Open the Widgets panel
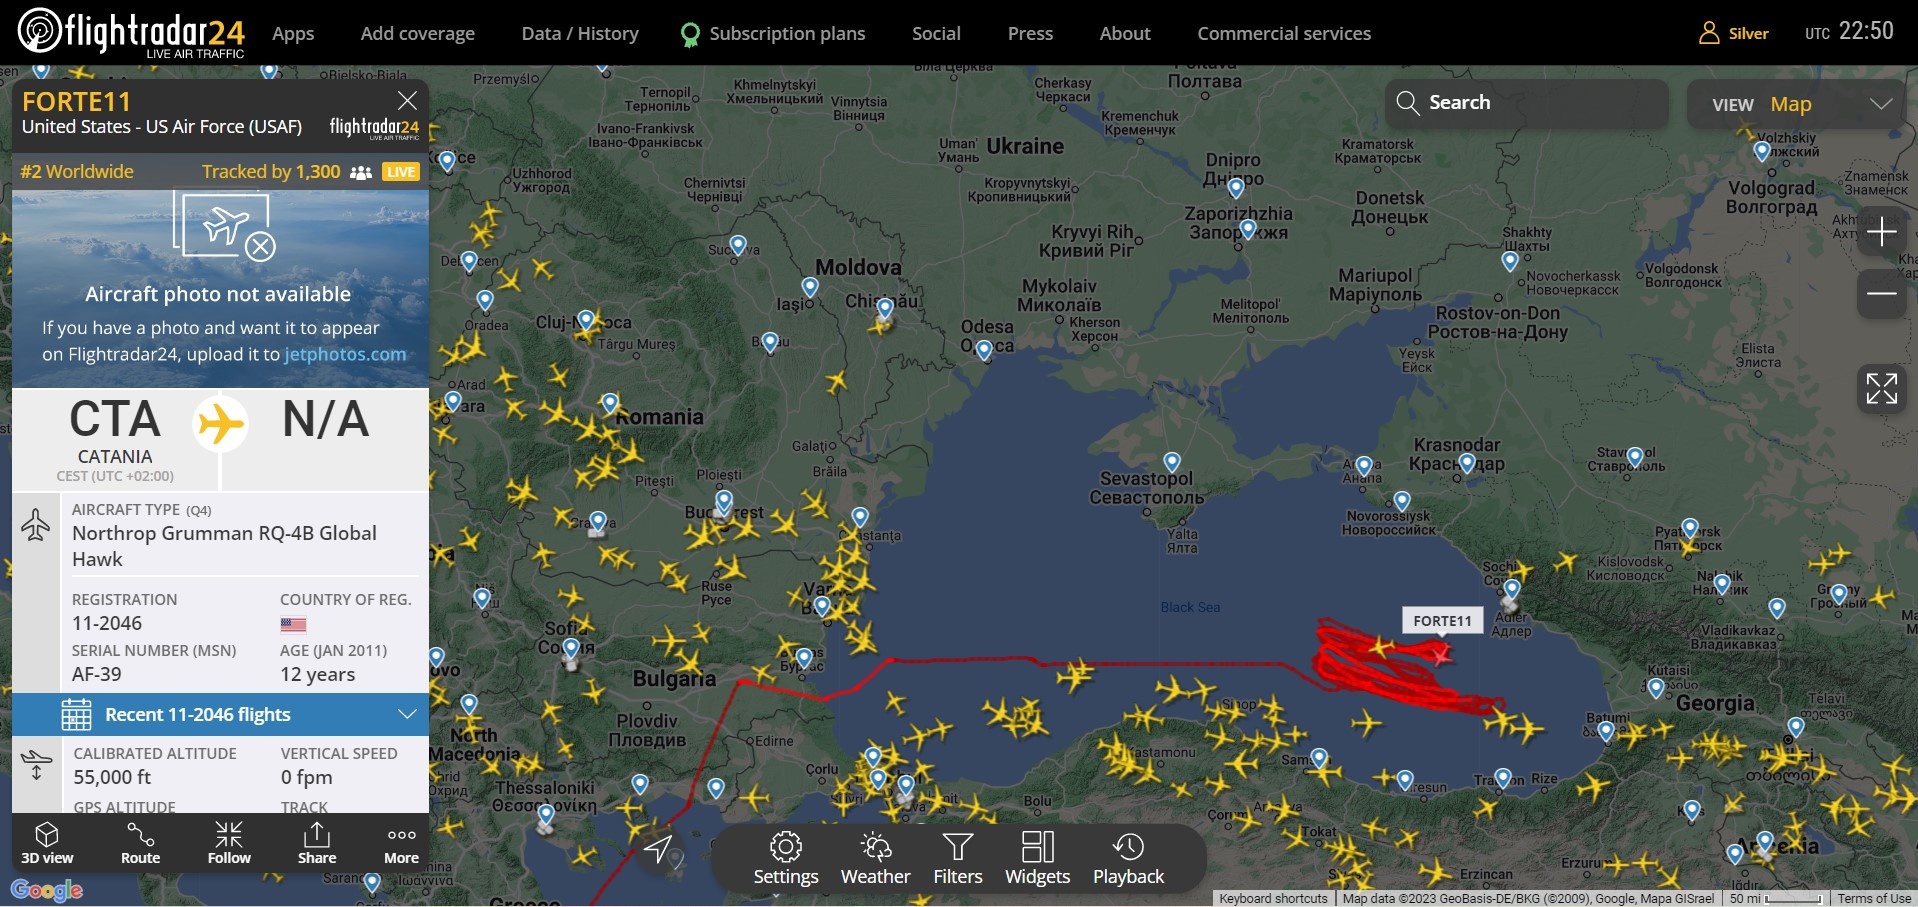The width and height of the screenshot is (1918, 907). click(1037, 859)
